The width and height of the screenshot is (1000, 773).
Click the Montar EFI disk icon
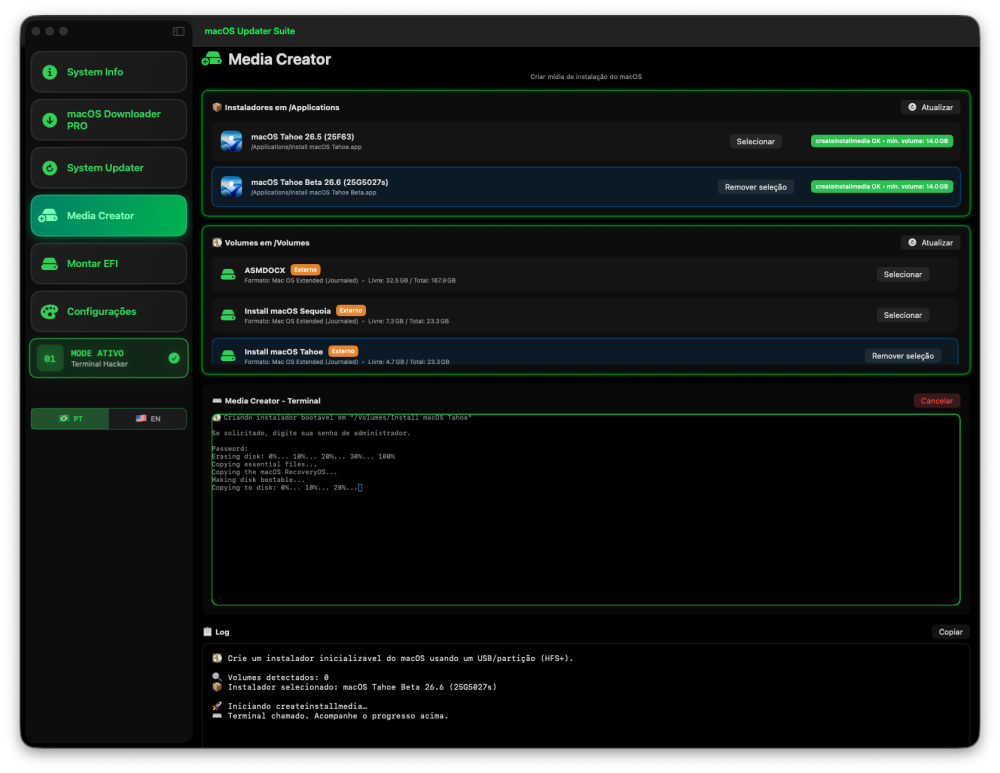[x=50, y=263]
